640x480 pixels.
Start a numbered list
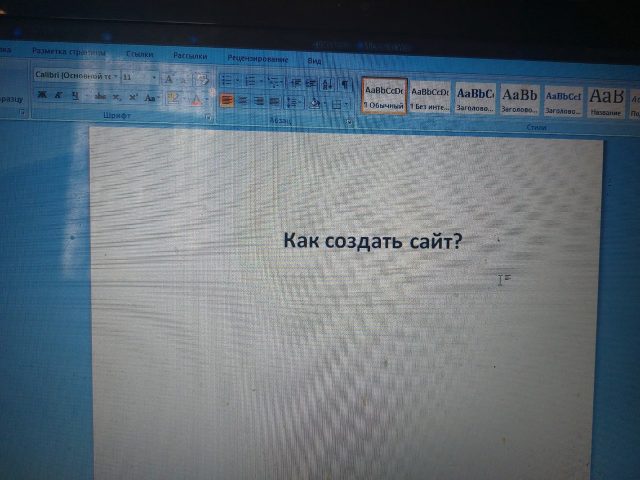click(249, 80)
